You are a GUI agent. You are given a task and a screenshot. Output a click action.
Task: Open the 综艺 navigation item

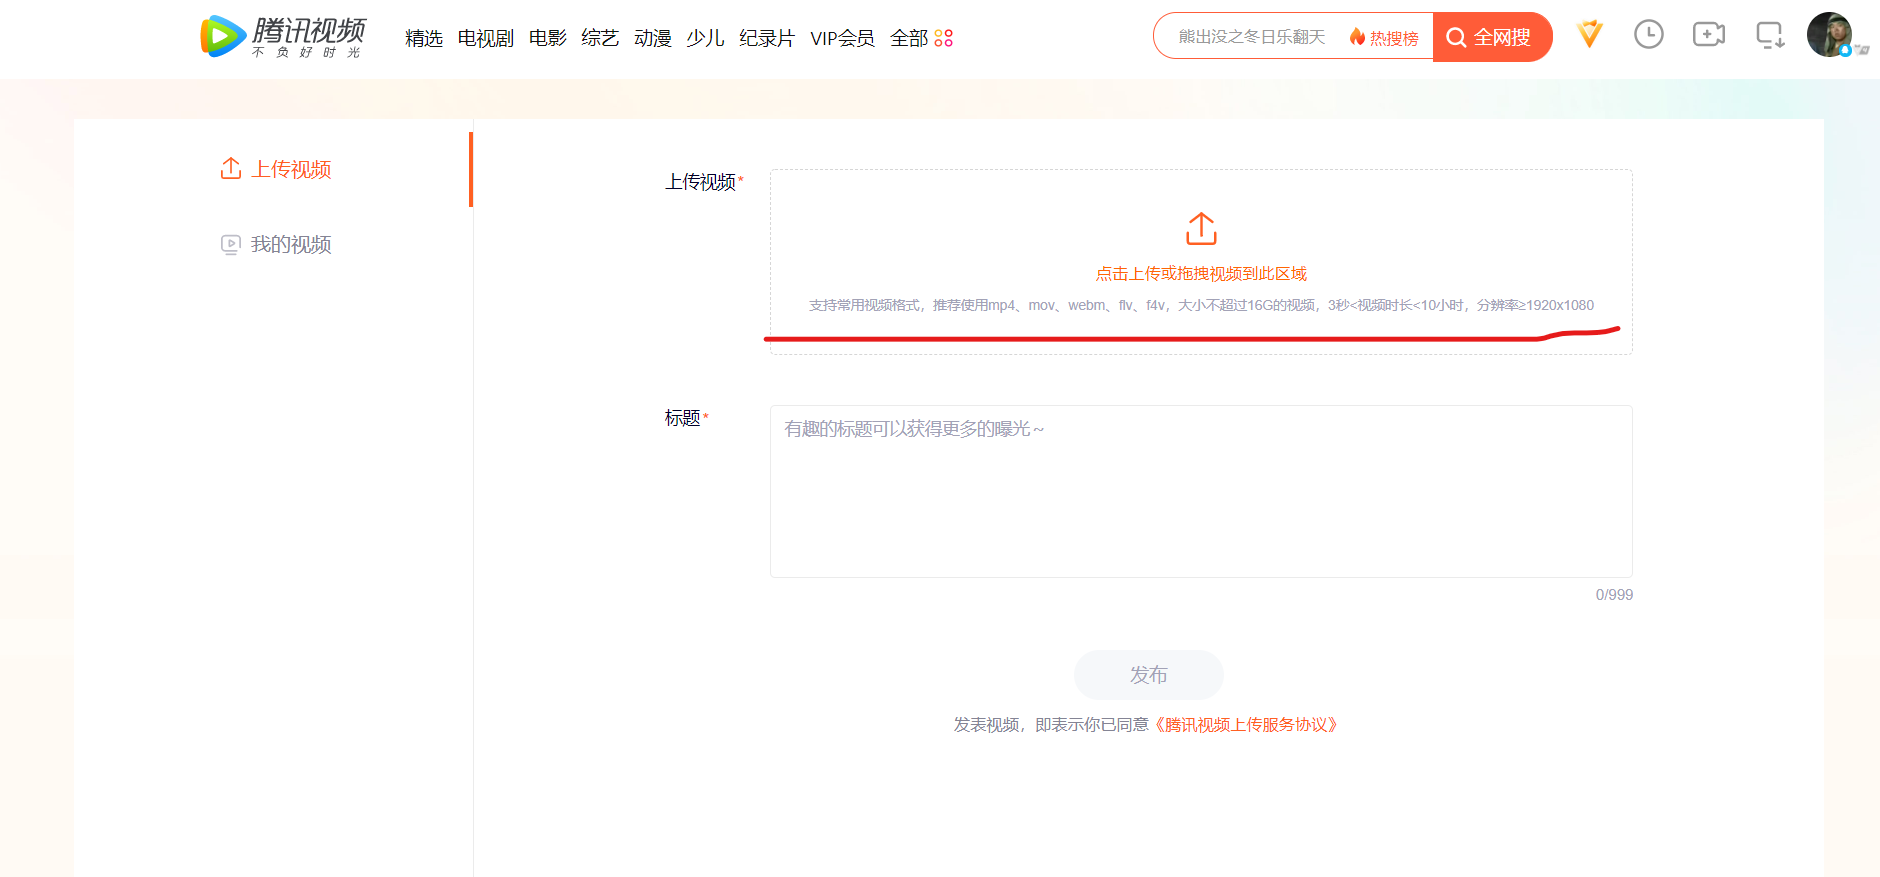(600, 38)
